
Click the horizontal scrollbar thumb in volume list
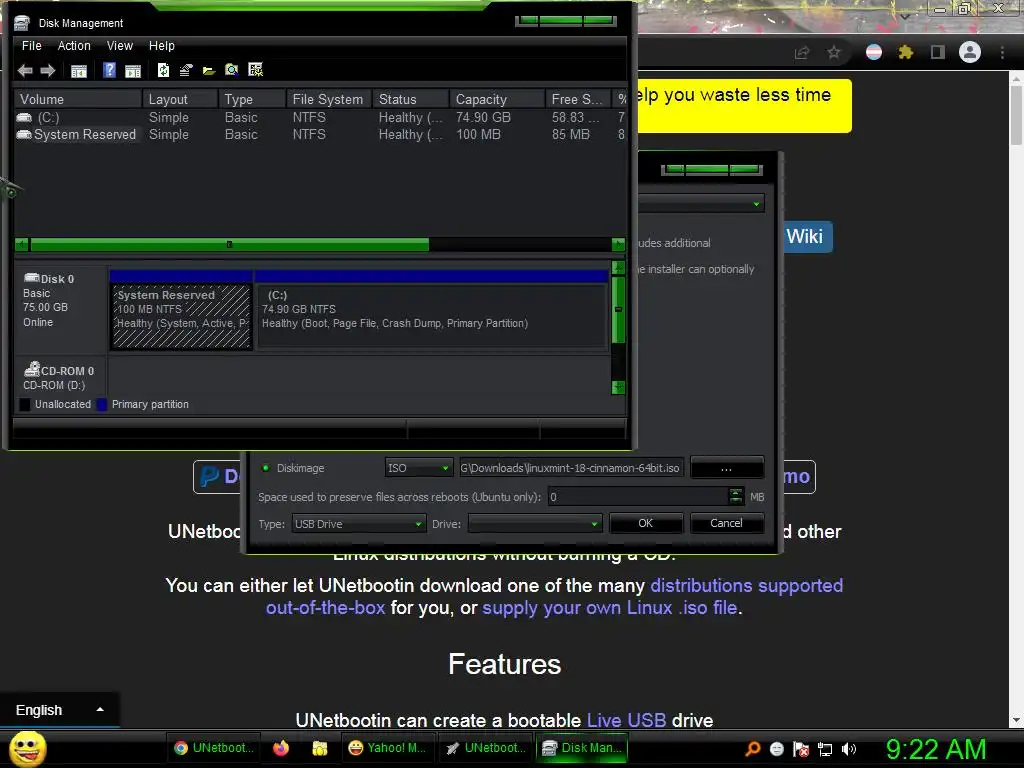tap(229, 244)
